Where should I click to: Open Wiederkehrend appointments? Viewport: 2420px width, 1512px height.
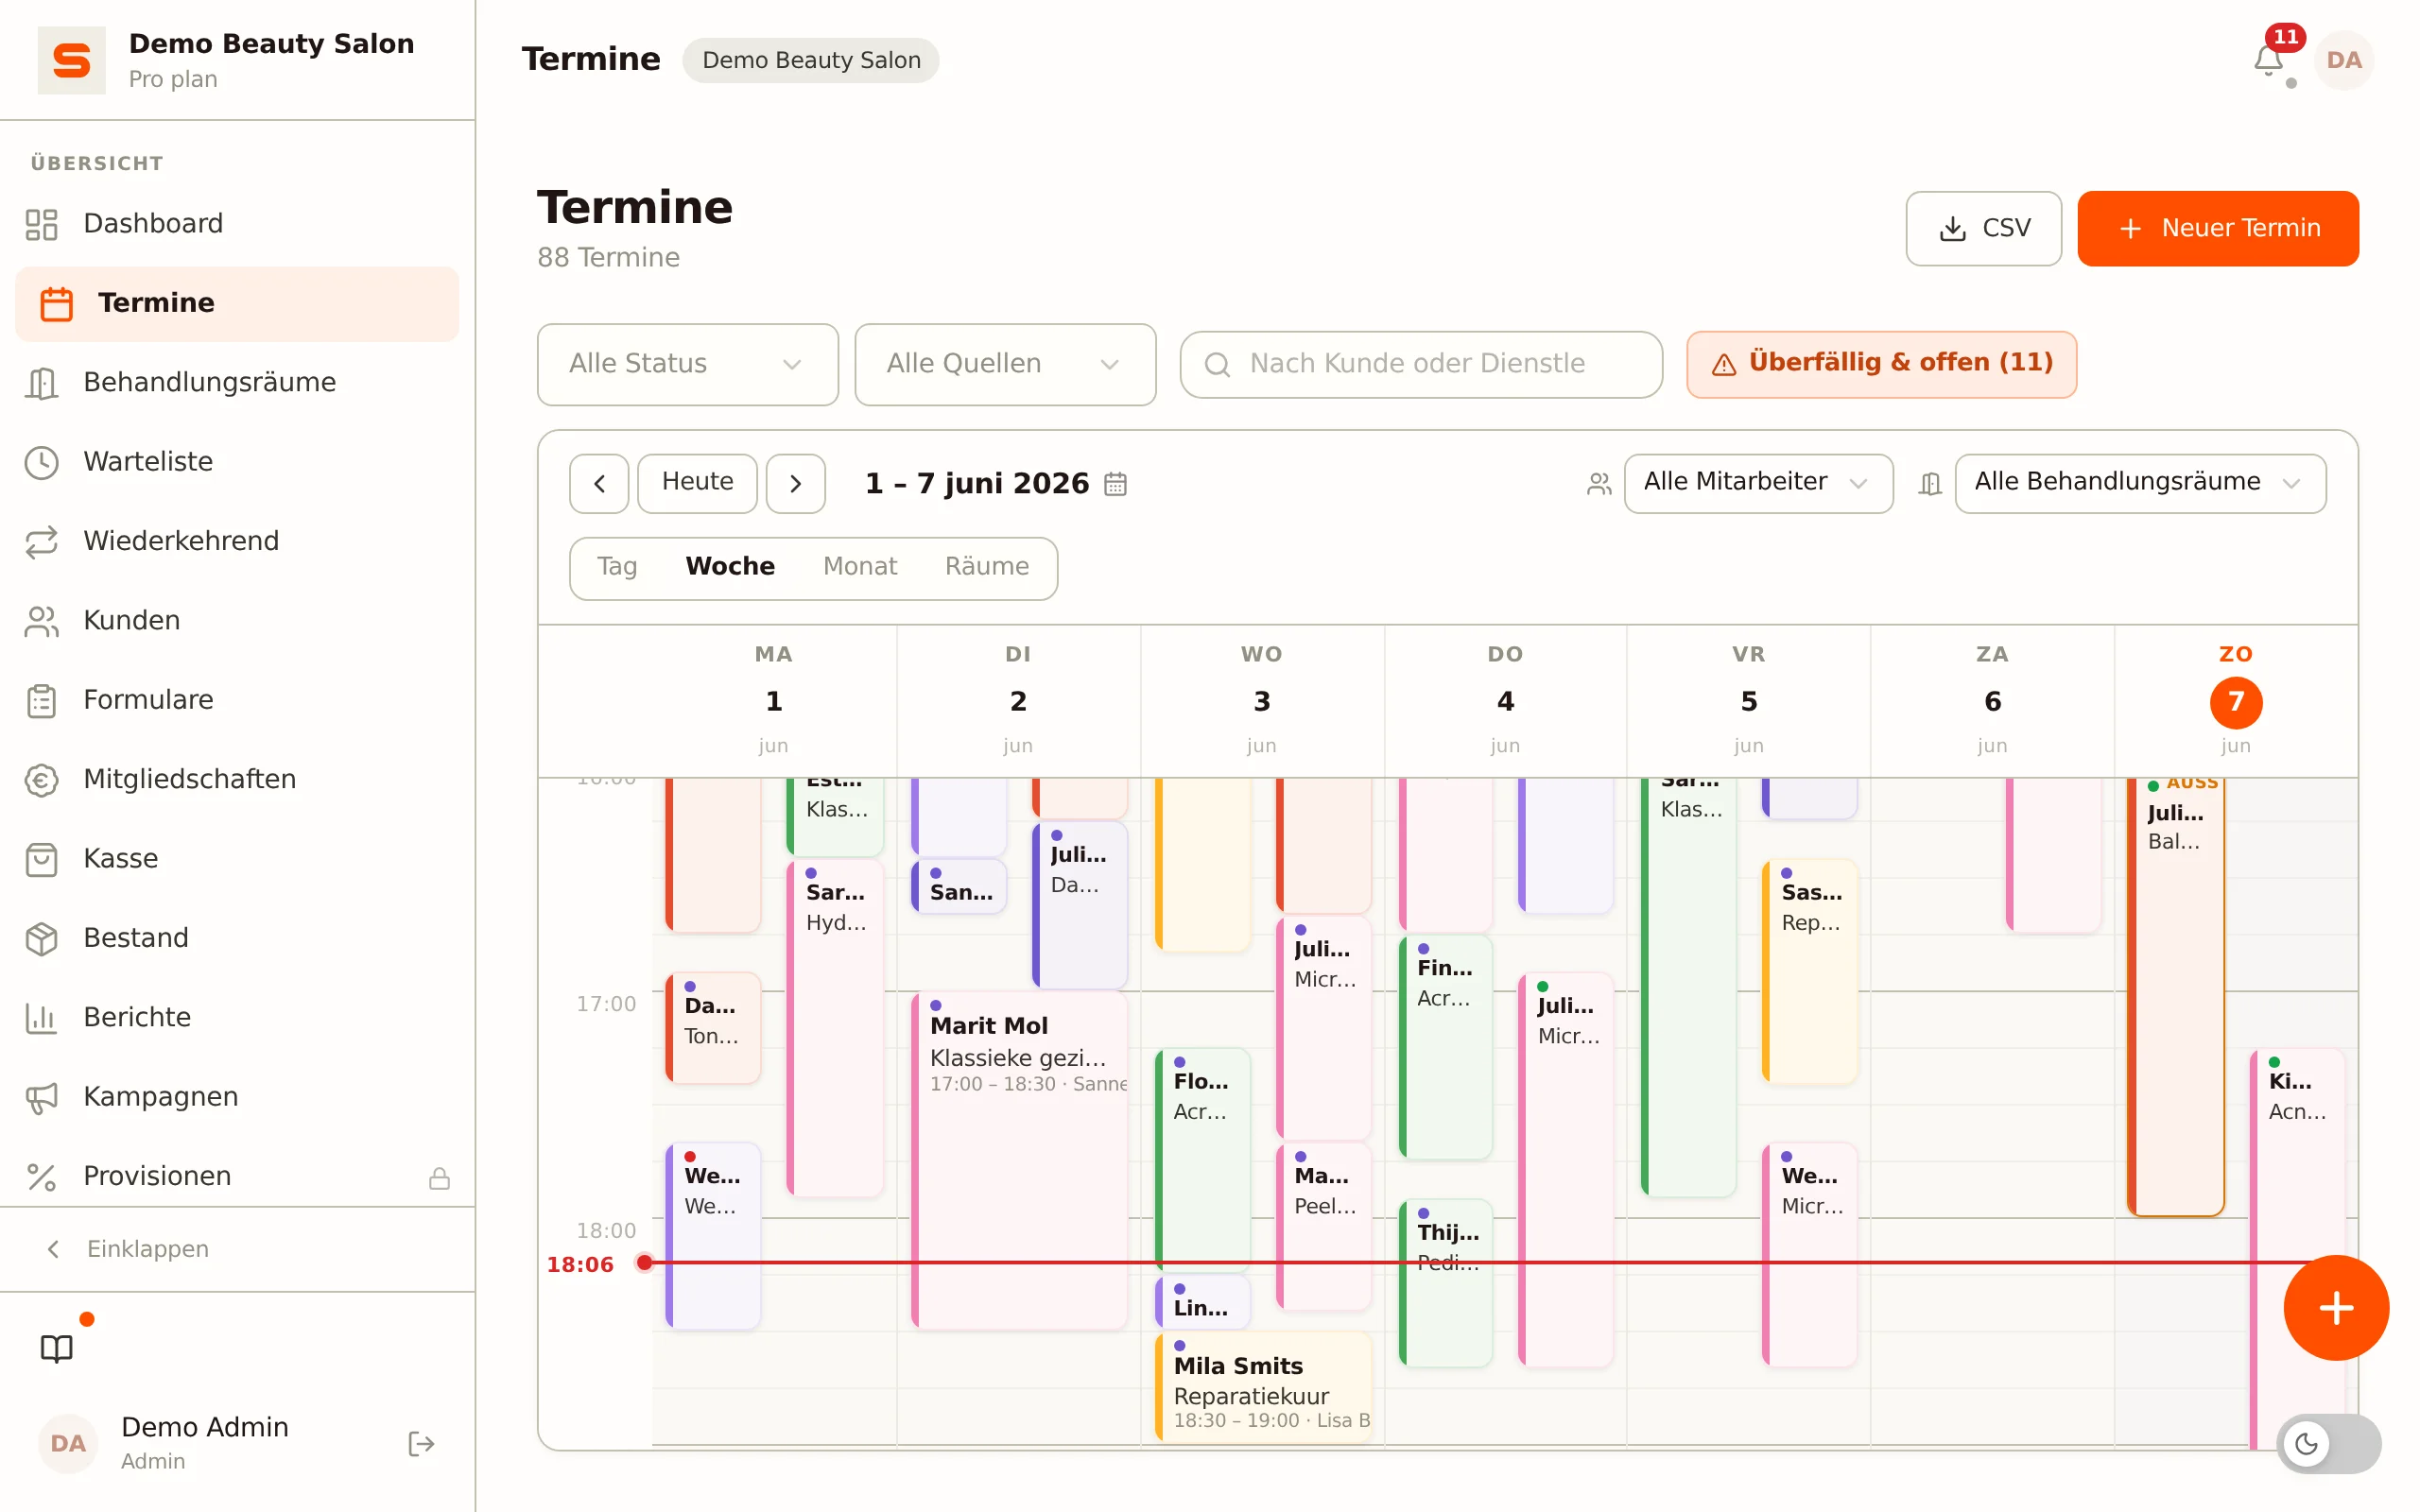(x=237, y=541)
